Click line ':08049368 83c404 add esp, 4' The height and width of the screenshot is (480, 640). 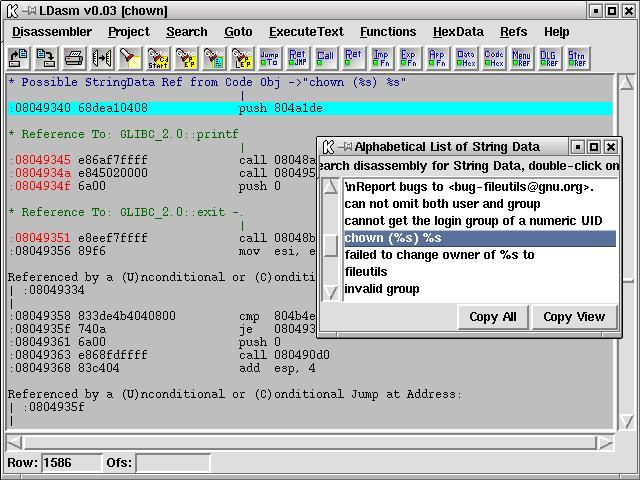pos(162,368)
